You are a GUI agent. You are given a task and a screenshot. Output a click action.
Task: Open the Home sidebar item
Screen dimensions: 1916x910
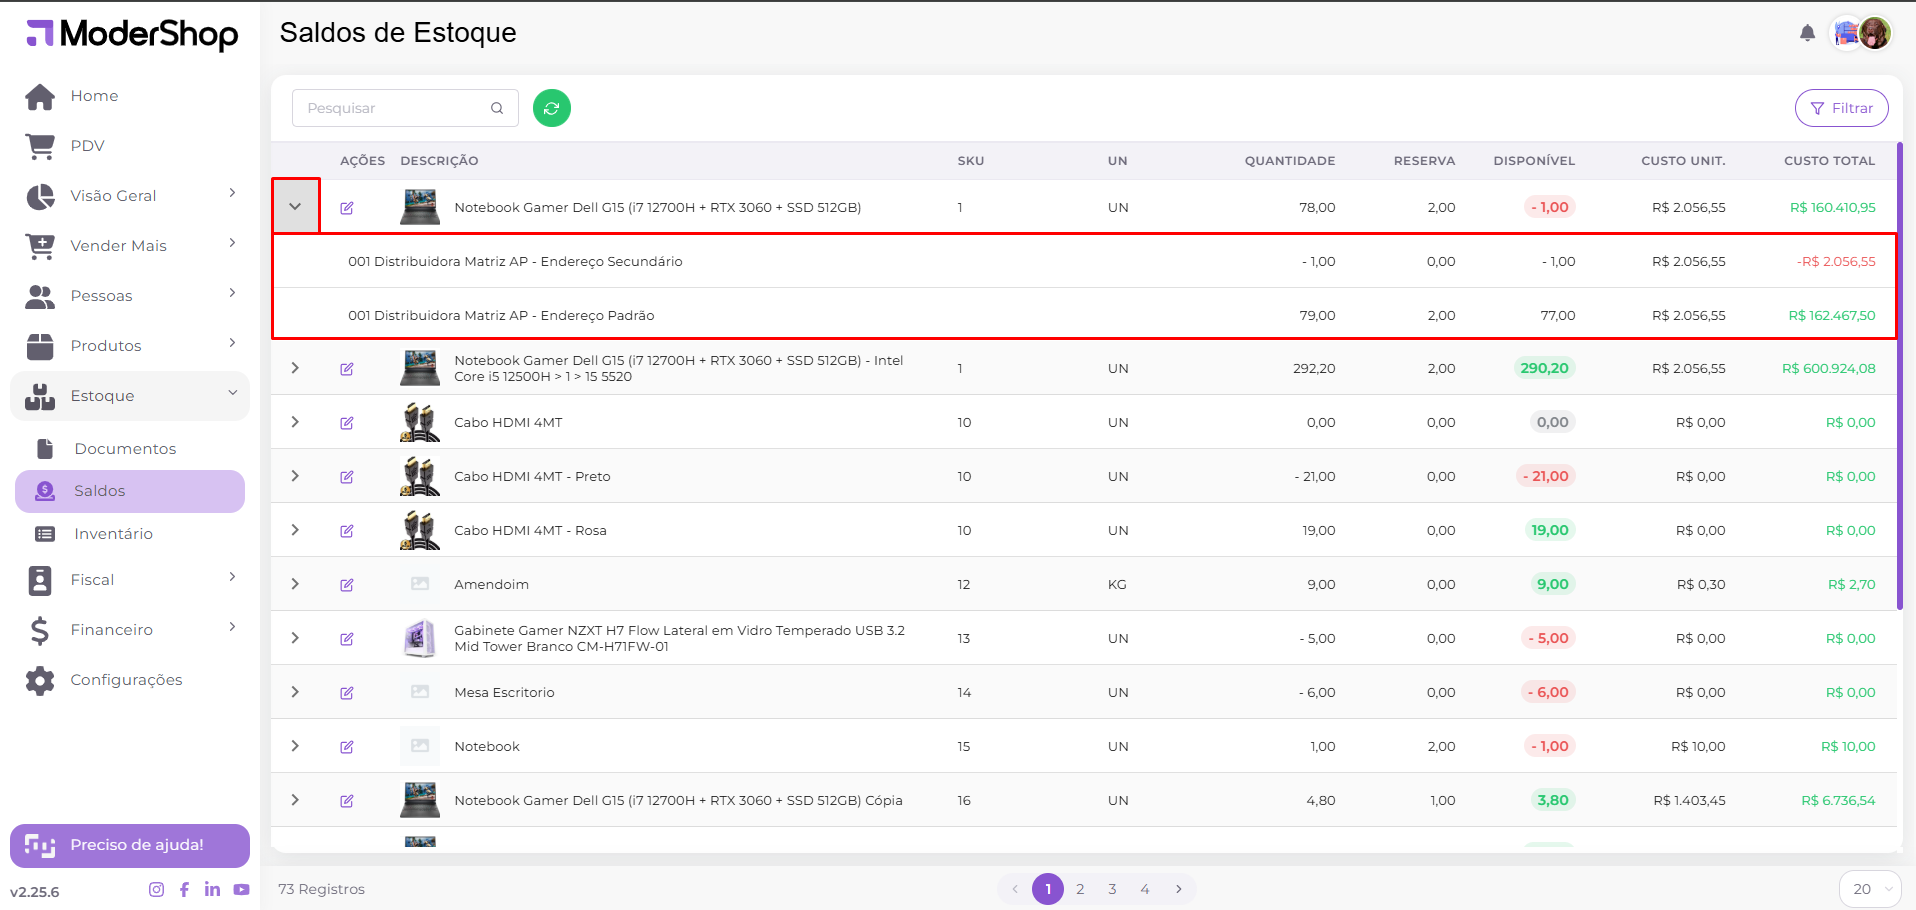click(x=130, y=96)
